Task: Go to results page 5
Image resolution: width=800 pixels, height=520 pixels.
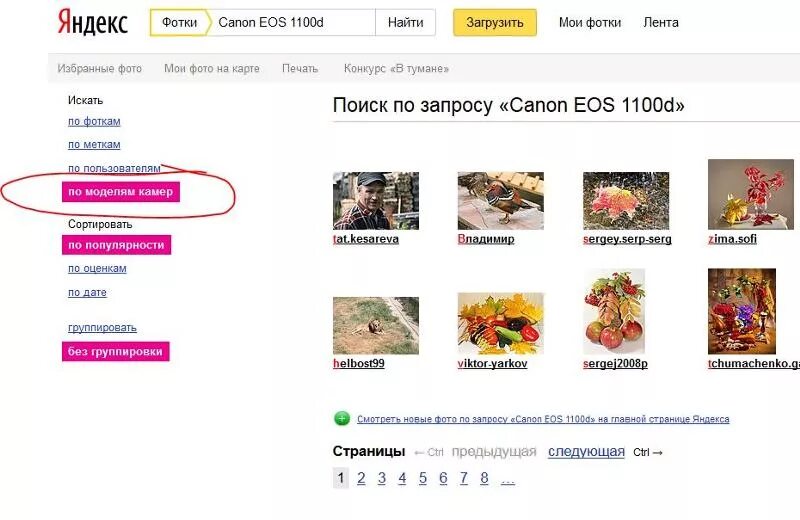Action: 422,478
